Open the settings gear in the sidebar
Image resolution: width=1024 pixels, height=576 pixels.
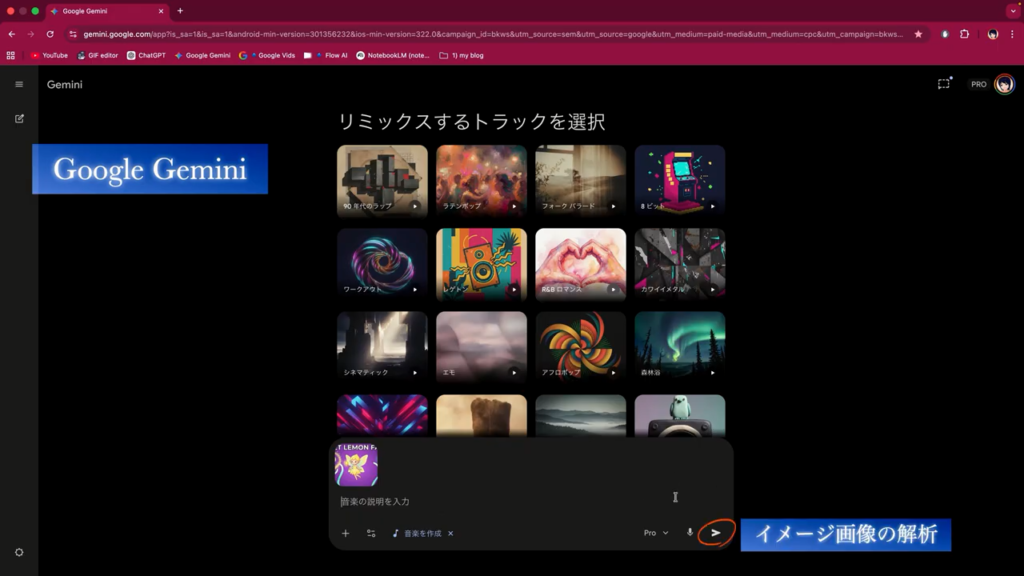19,552
